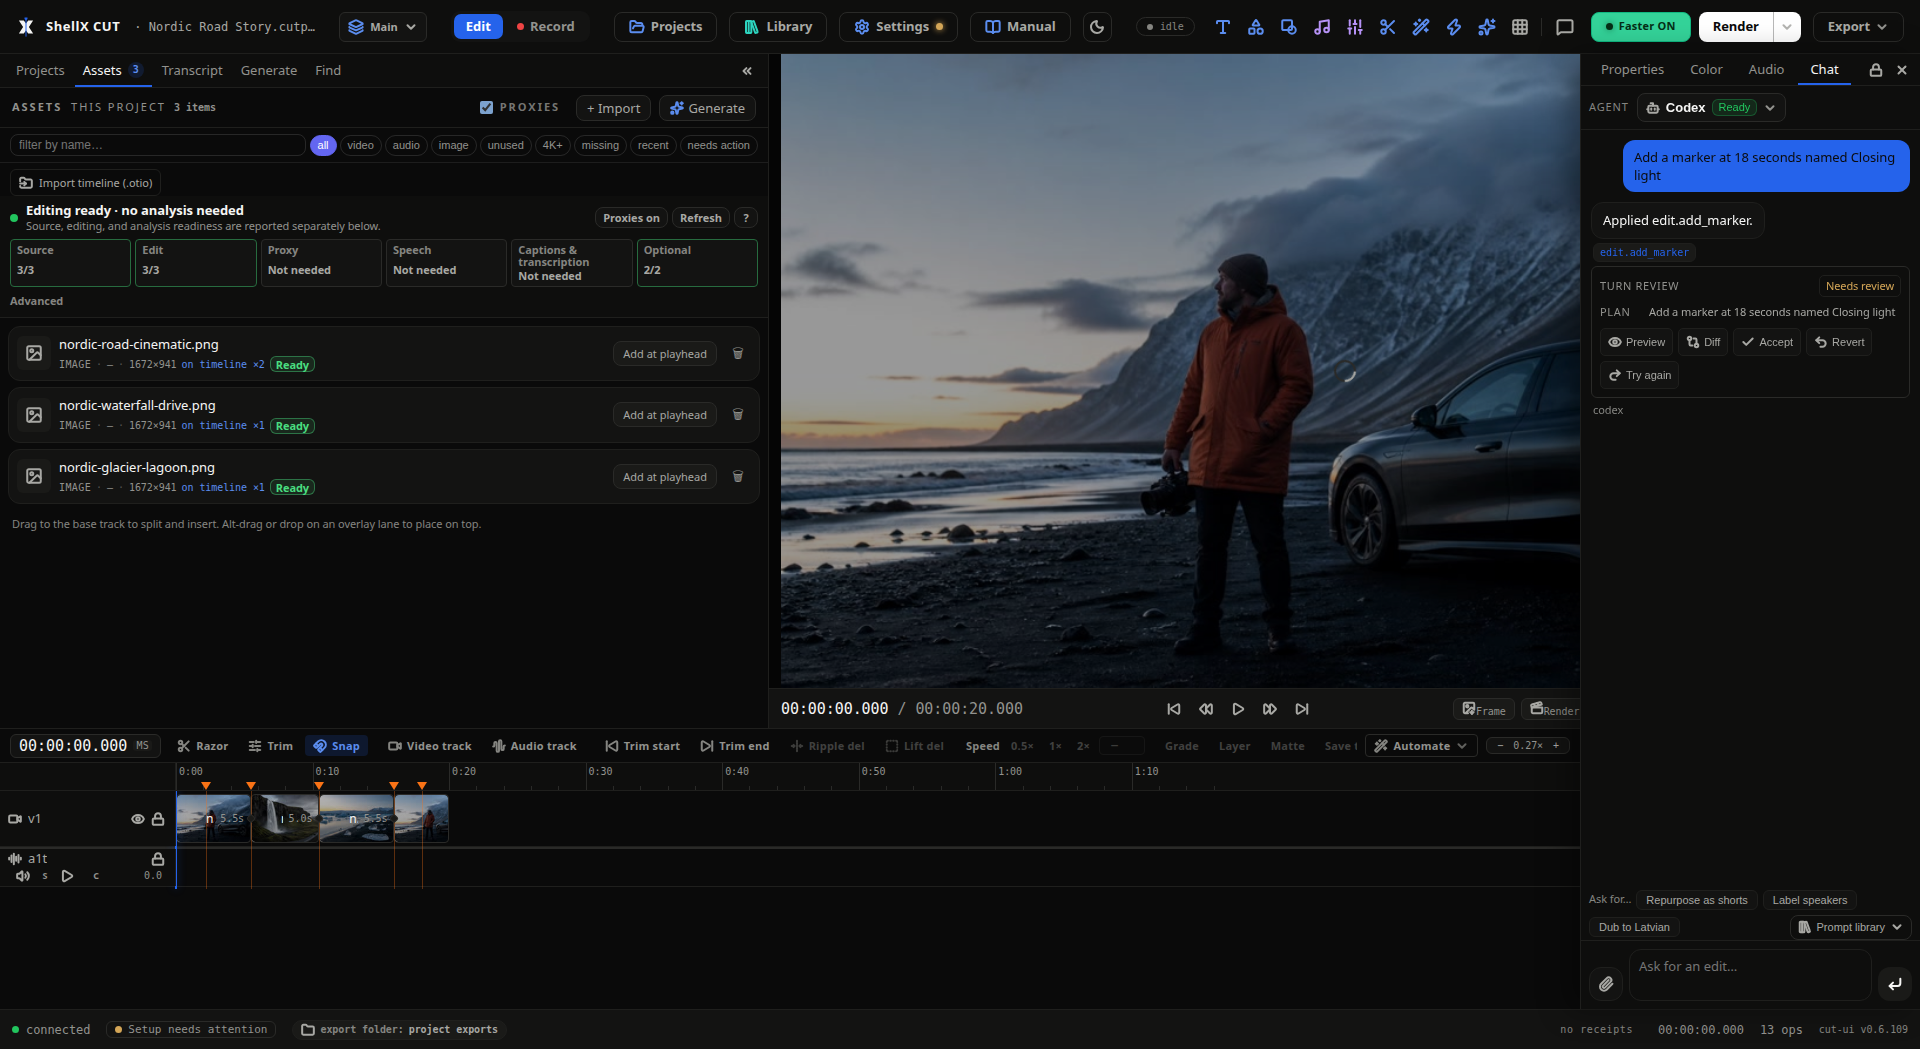Screen dimensions: 1920x1049
Task: Click the Try again button
Action: pos(1639,375)
